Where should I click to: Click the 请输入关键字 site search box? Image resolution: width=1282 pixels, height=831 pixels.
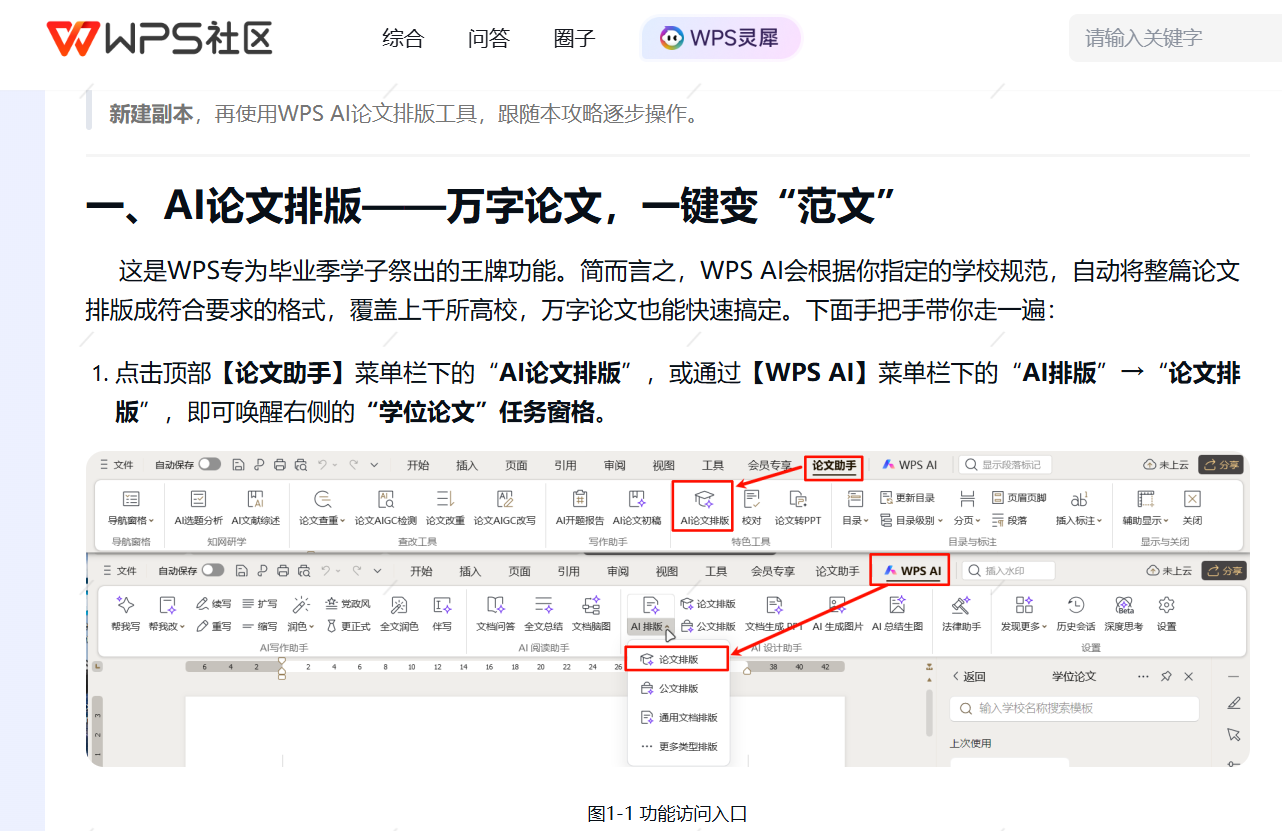pyautogui.click(x=1175, y=38)
